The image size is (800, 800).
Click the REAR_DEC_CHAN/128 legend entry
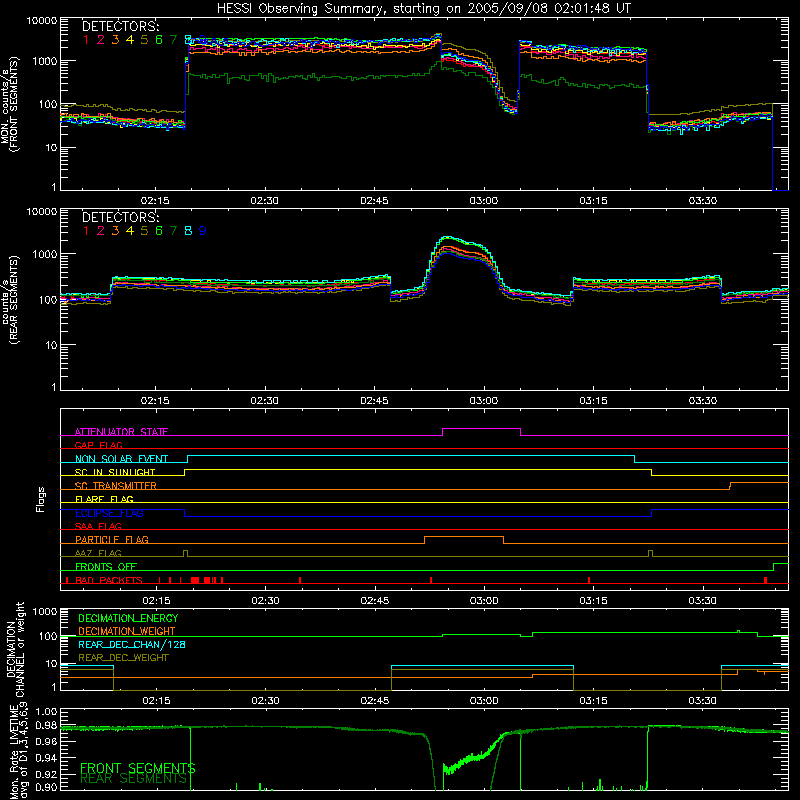pos(132,645)
